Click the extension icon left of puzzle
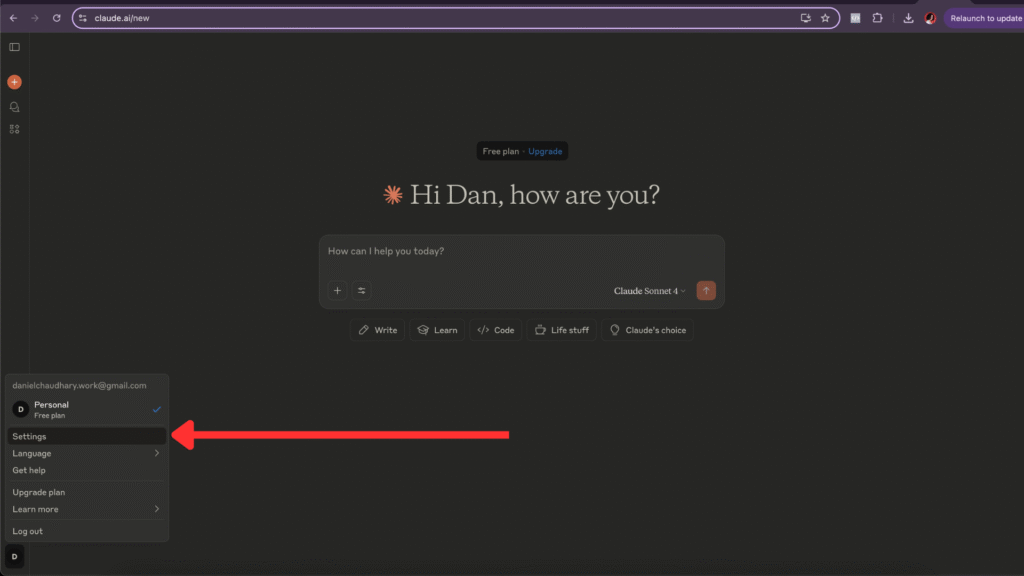This screenshot has height=576, width=1024. 856,18
